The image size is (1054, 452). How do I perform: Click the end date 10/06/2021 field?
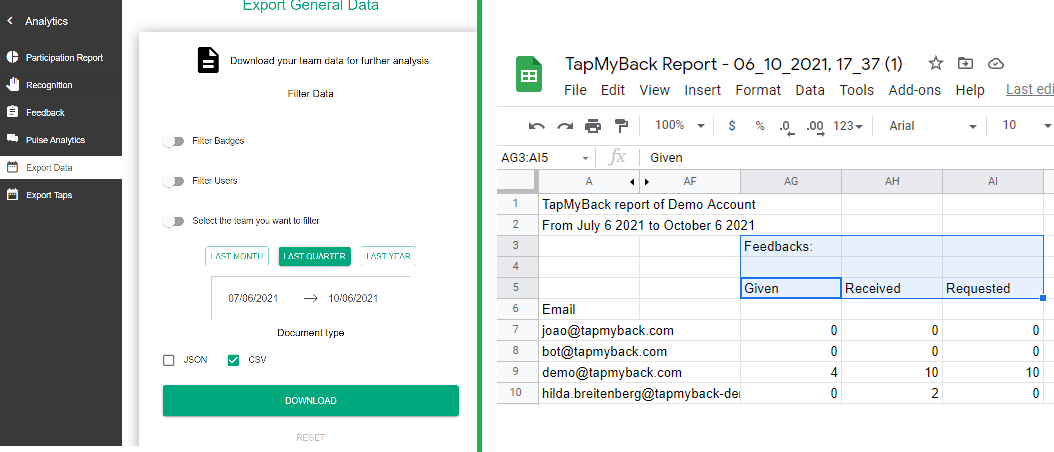[x=353, y=298]
